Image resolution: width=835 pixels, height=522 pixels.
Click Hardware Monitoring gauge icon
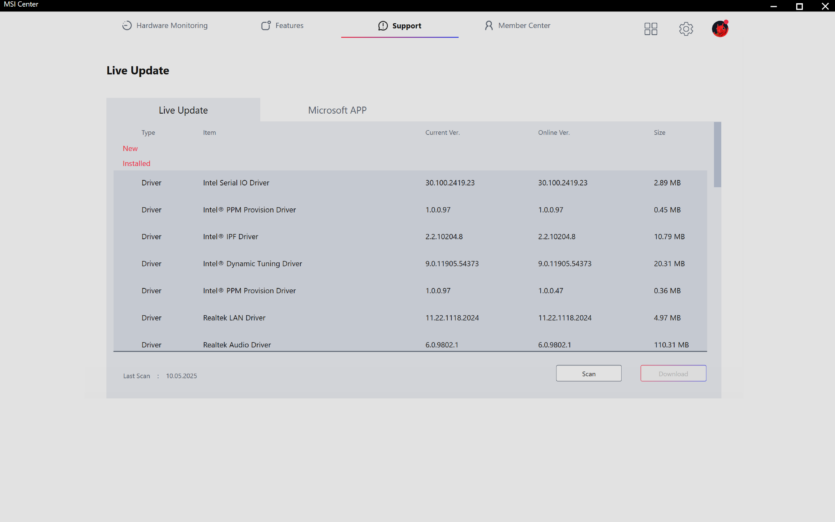tap(127, 26)
